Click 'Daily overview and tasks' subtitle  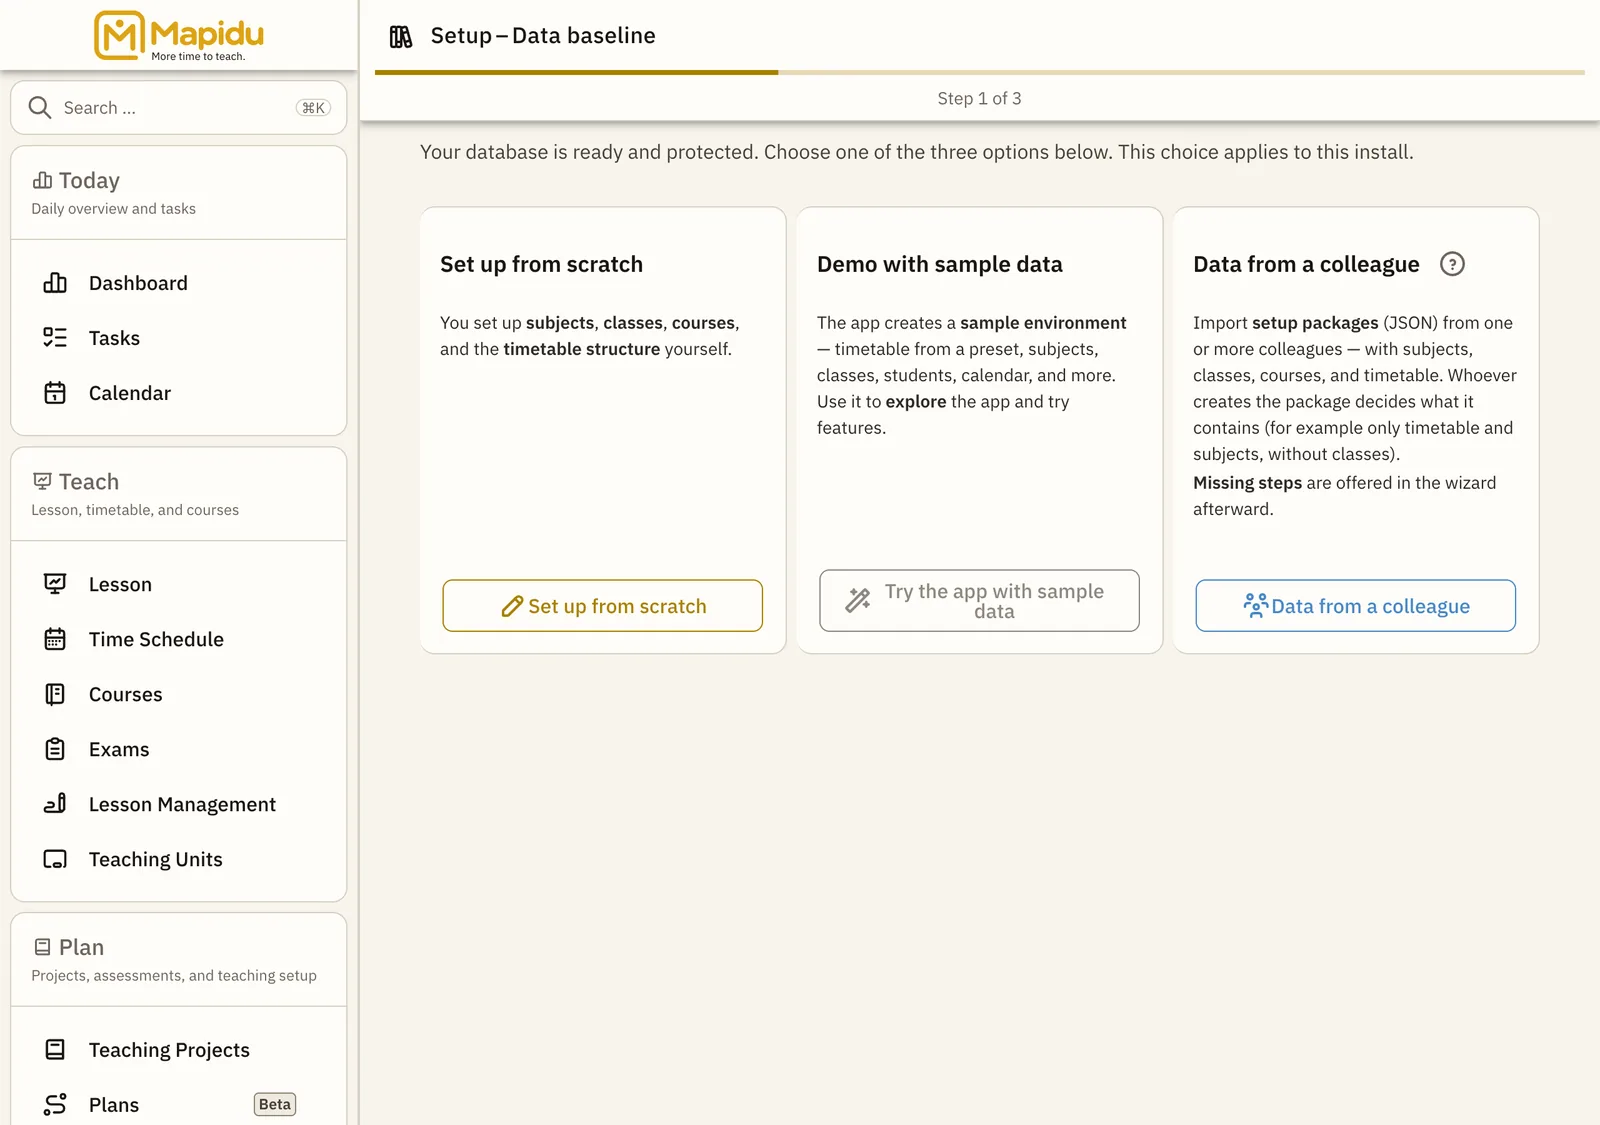[x=114, y=209]
